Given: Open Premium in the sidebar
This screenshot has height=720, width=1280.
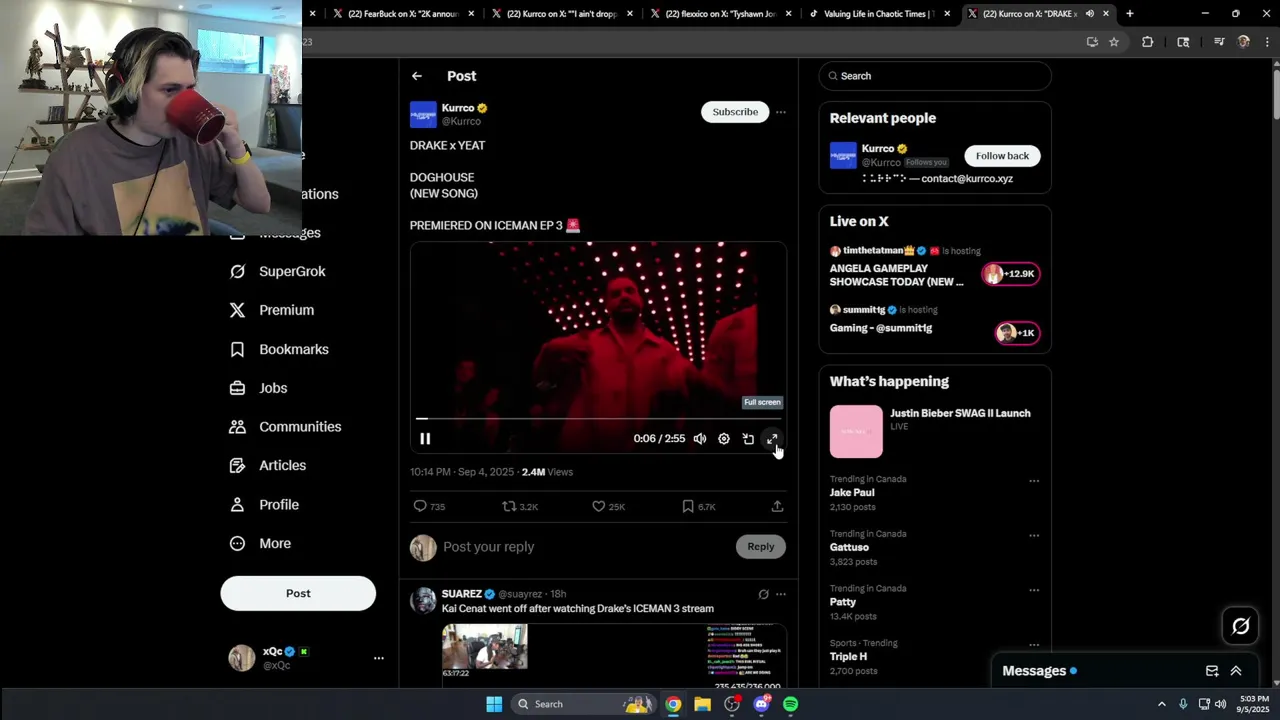Looking at the screenshot, I should click(272, 310).
